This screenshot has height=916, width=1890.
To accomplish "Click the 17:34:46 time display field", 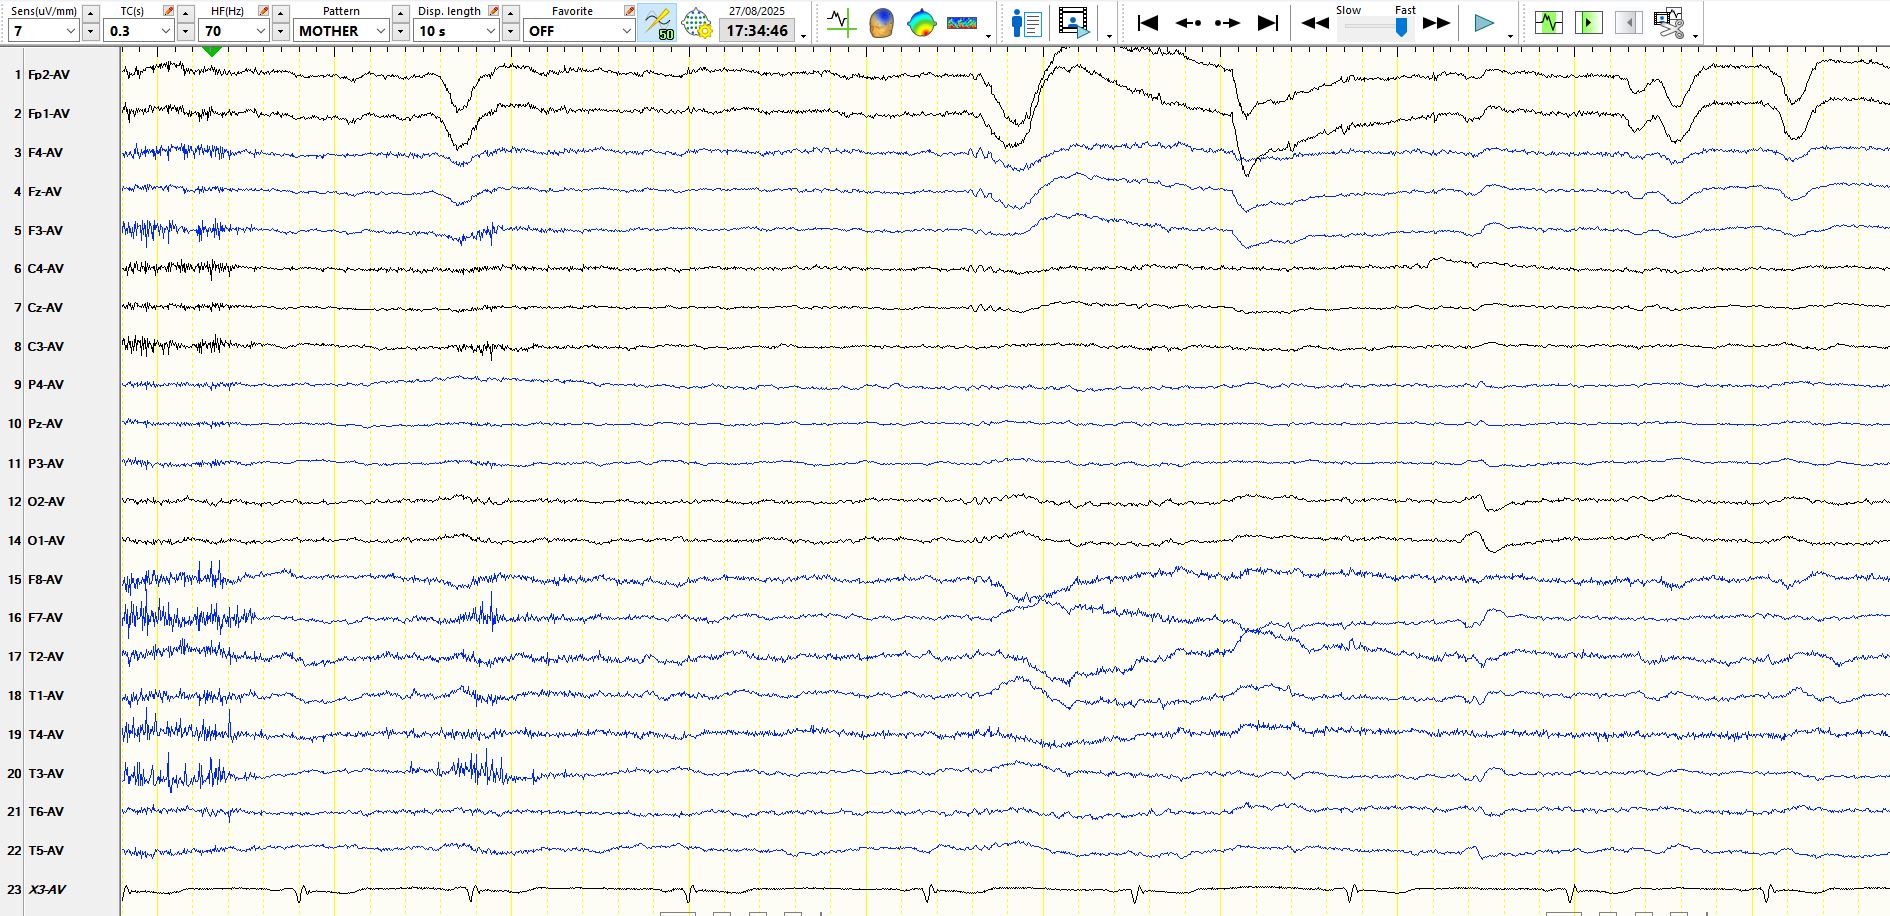I will pos(757,31).
